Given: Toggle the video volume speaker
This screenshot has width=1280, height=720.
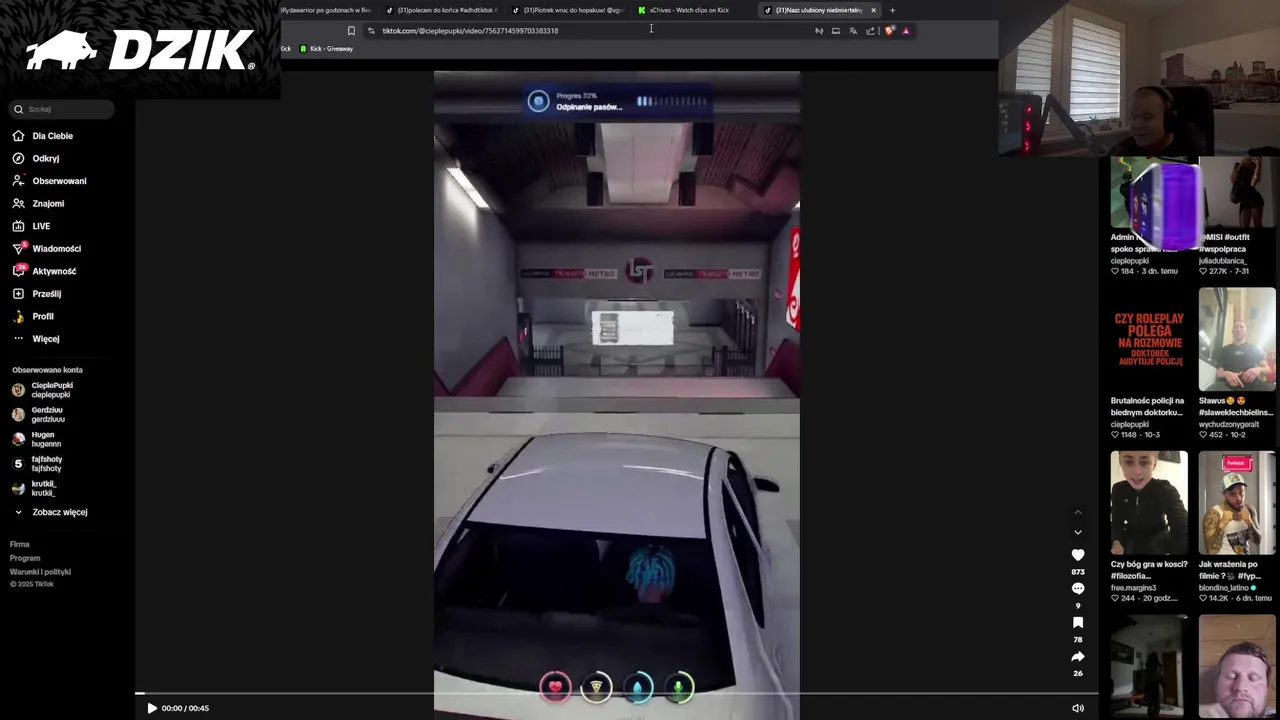Looking at the screenshot, I should (1078, 708).
